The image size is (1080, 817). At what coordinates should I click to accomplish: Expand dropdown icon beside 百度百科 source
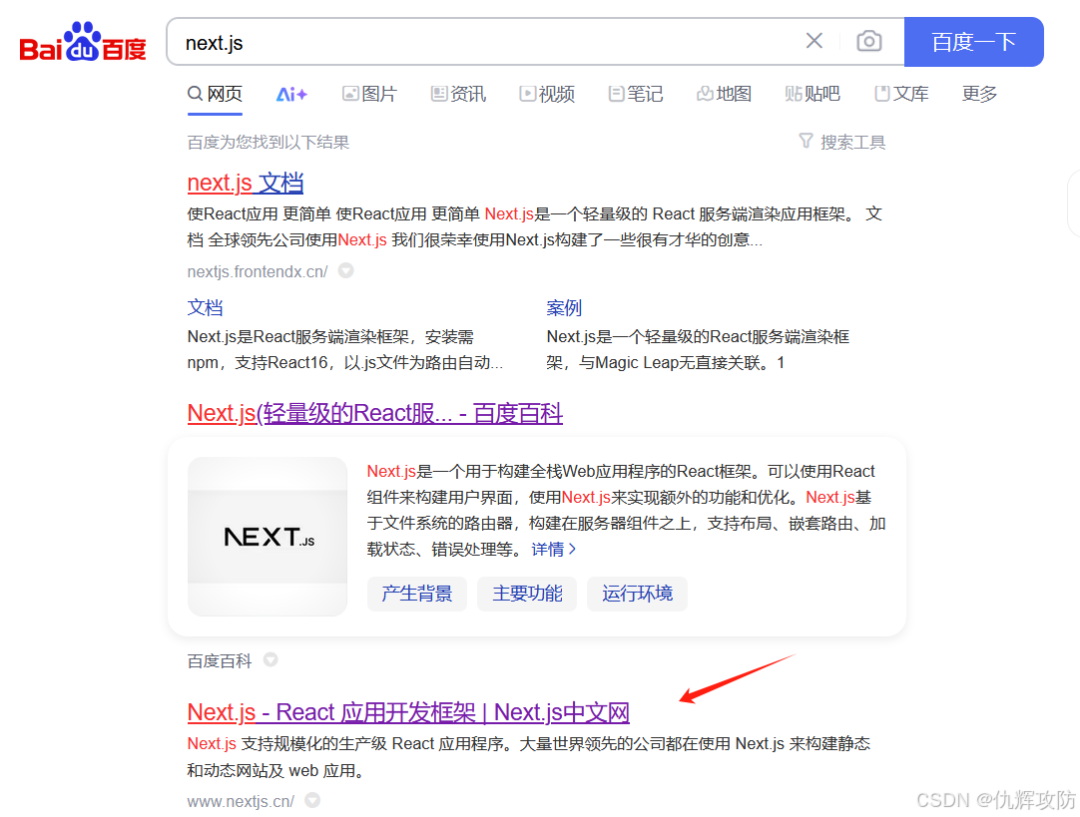click(271, 660)
